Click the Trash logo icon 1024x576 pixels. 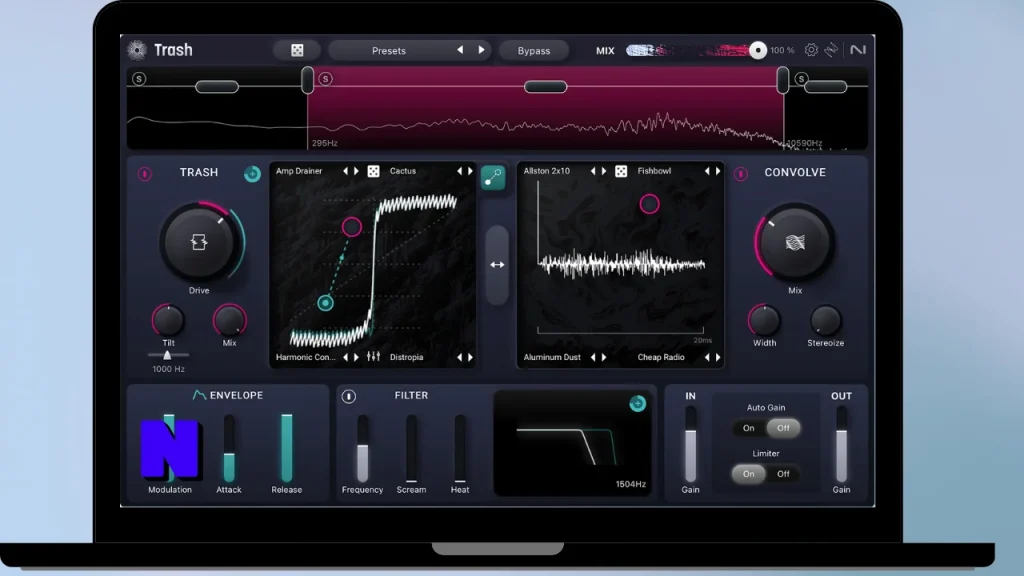point(137,50)
